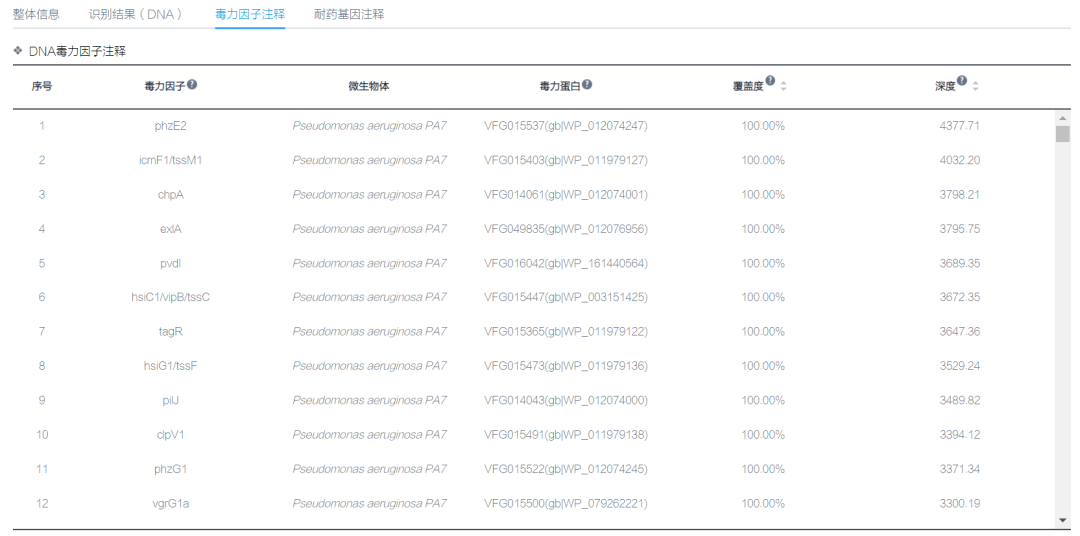The height and width of the screenshot is (536, 1080).
Task: Sort table by 覆盖度 sort arrows
Action: click(783, 86)
